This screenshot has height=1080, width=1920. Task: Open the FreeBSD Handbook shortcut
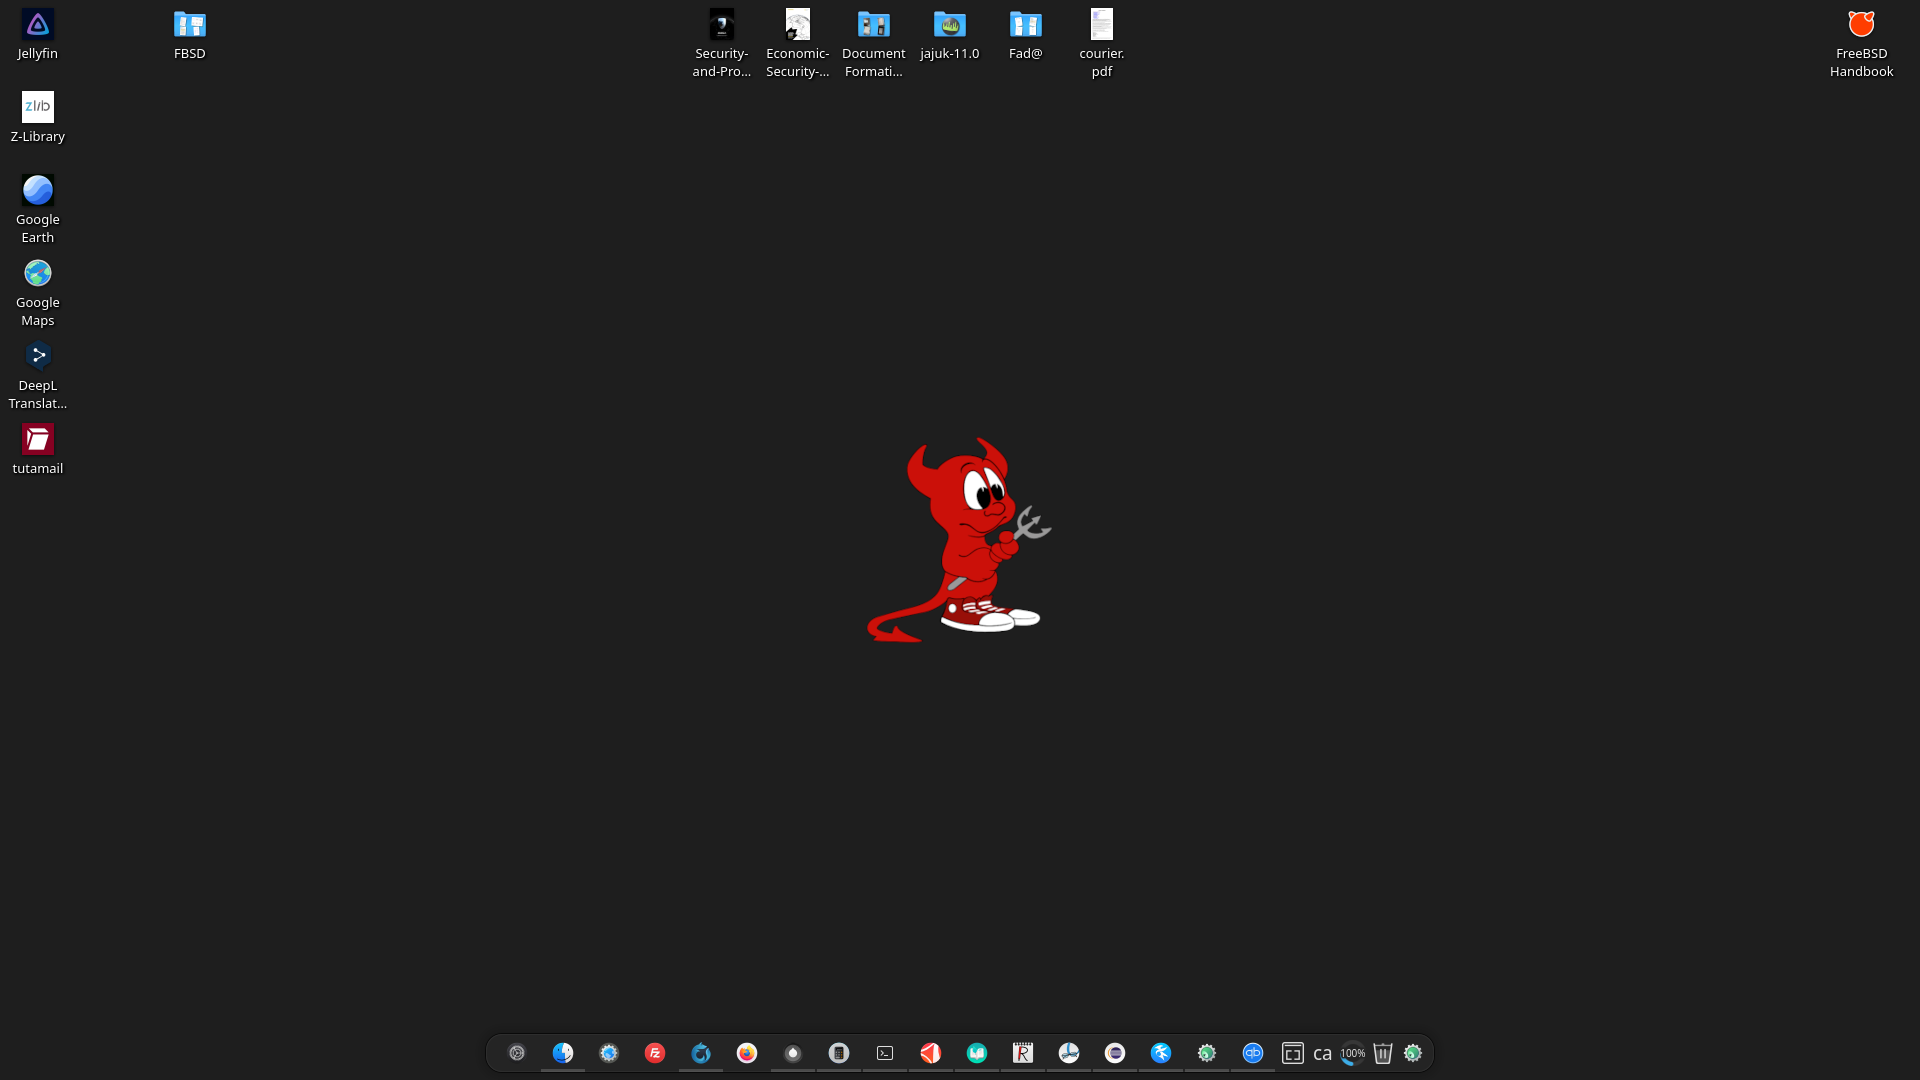click(1861, 25)
